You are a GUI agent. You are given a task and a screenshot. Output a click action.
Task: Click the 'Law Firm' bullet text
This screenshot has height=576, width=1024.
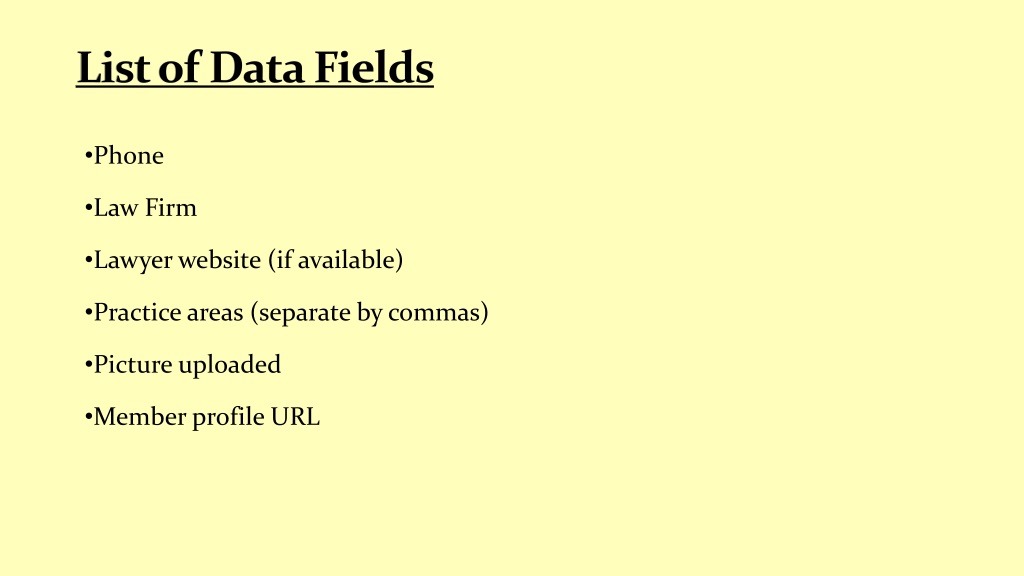tap(145, 208)
